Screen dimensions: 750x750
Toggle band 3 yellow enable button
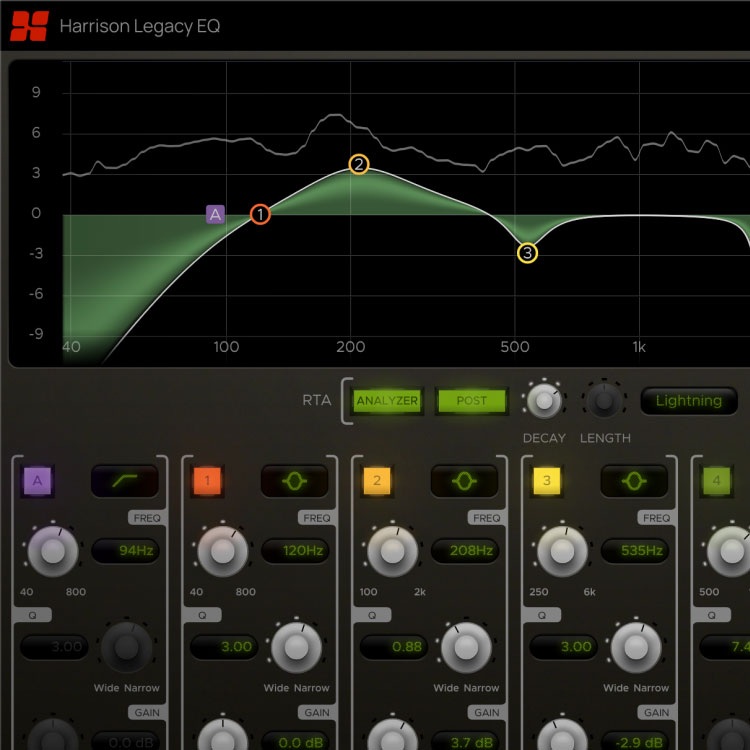pyautogui.click(x=547, y=481)
